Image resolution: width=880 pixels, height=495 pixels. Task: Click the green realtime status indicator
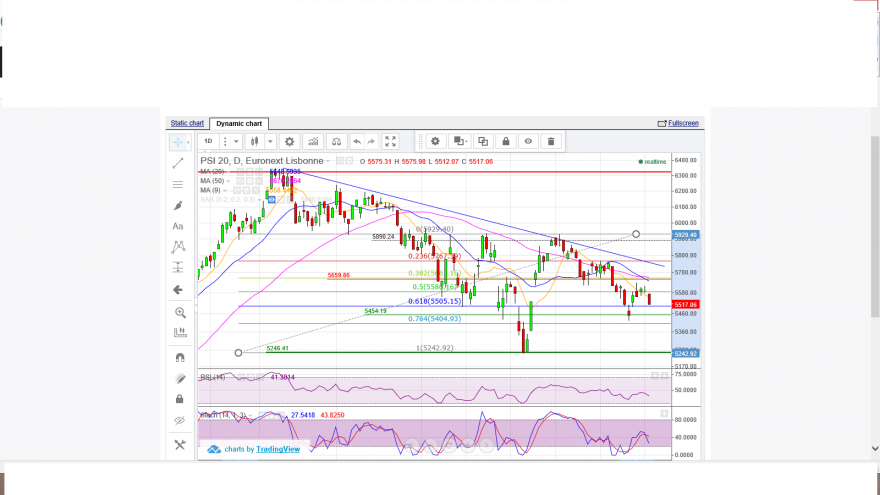[x=652, y=162]
